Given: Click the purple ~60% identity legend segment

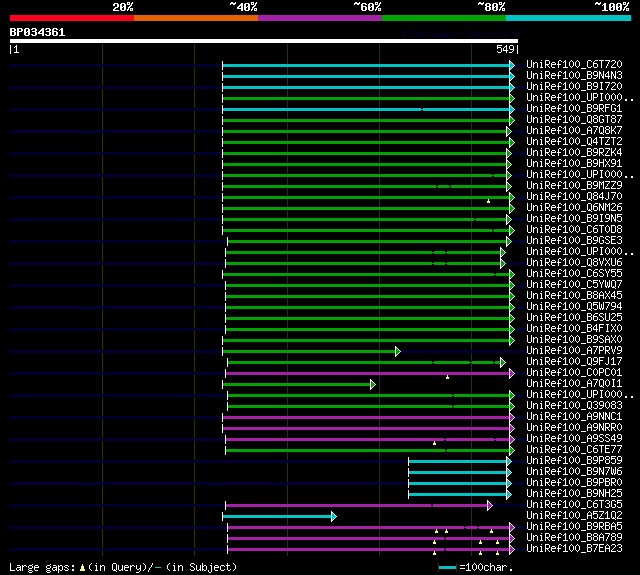Looking at the screenshot, I should tap(320, 18).
